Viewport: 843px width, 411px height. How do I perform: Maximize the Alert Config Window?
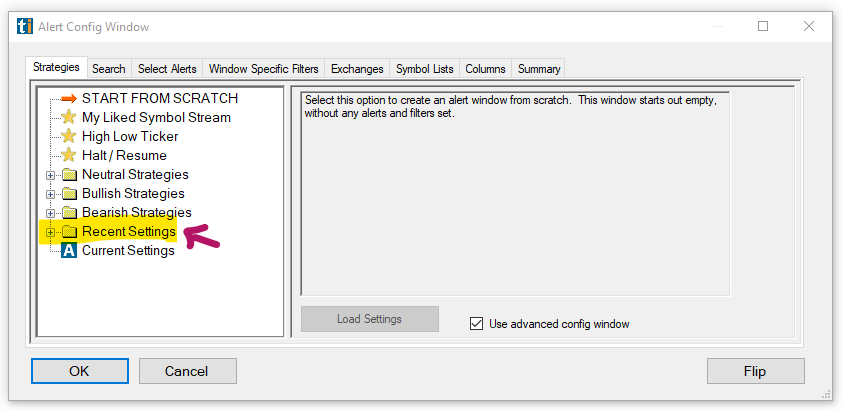click(x=763, y=27)
